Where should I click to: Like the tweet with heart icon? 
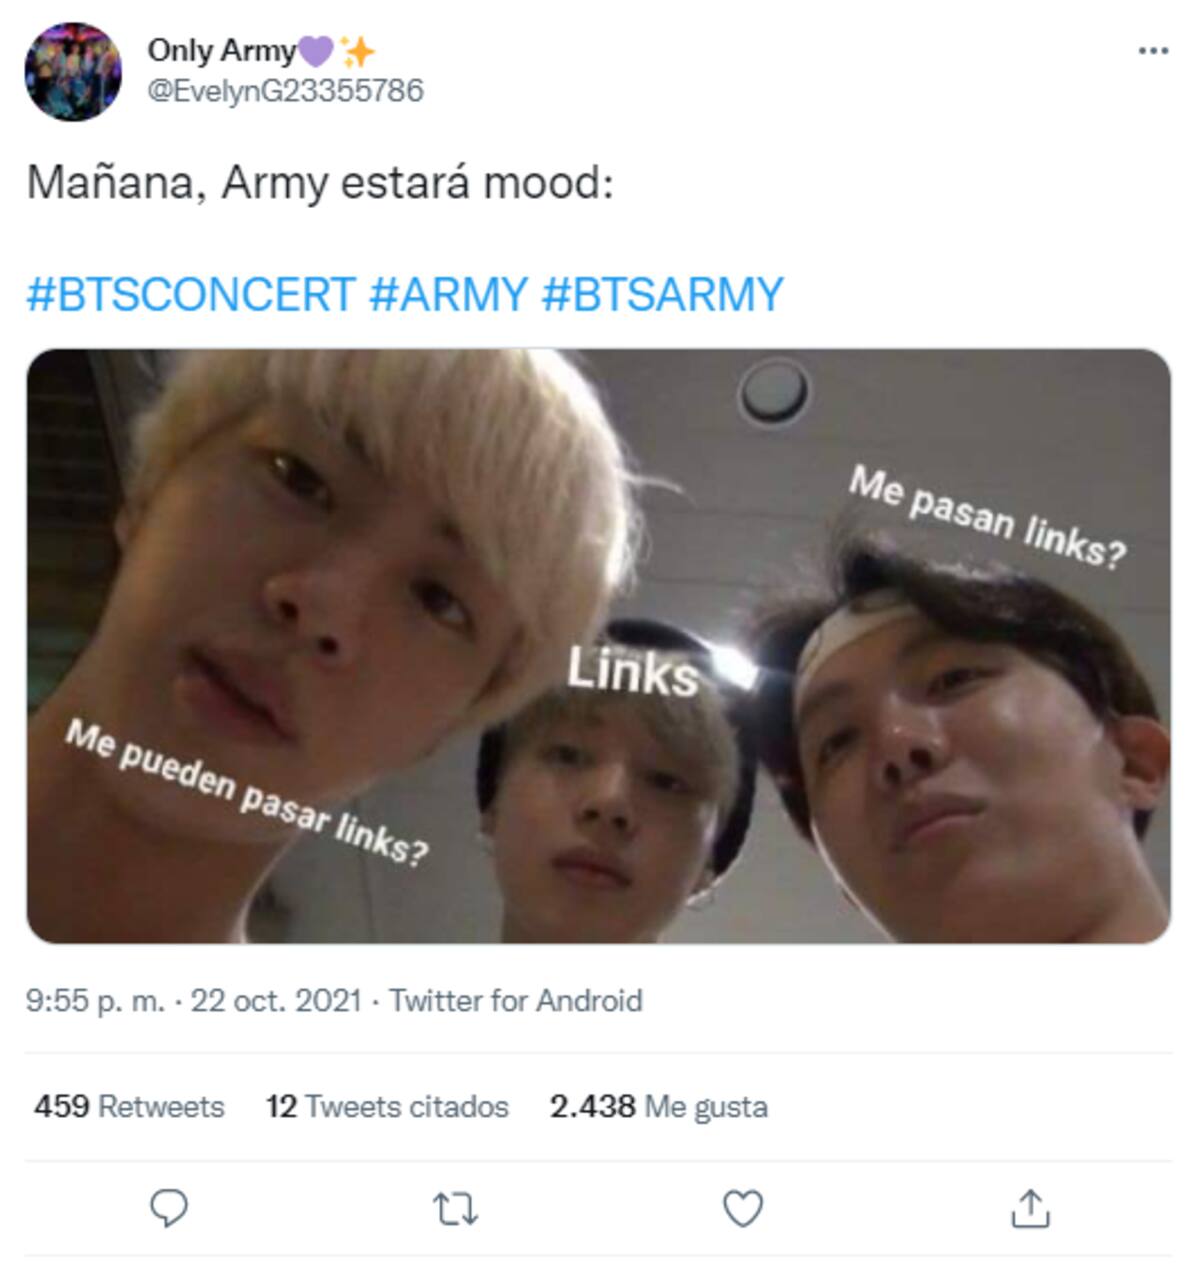tap(742, 1209)
